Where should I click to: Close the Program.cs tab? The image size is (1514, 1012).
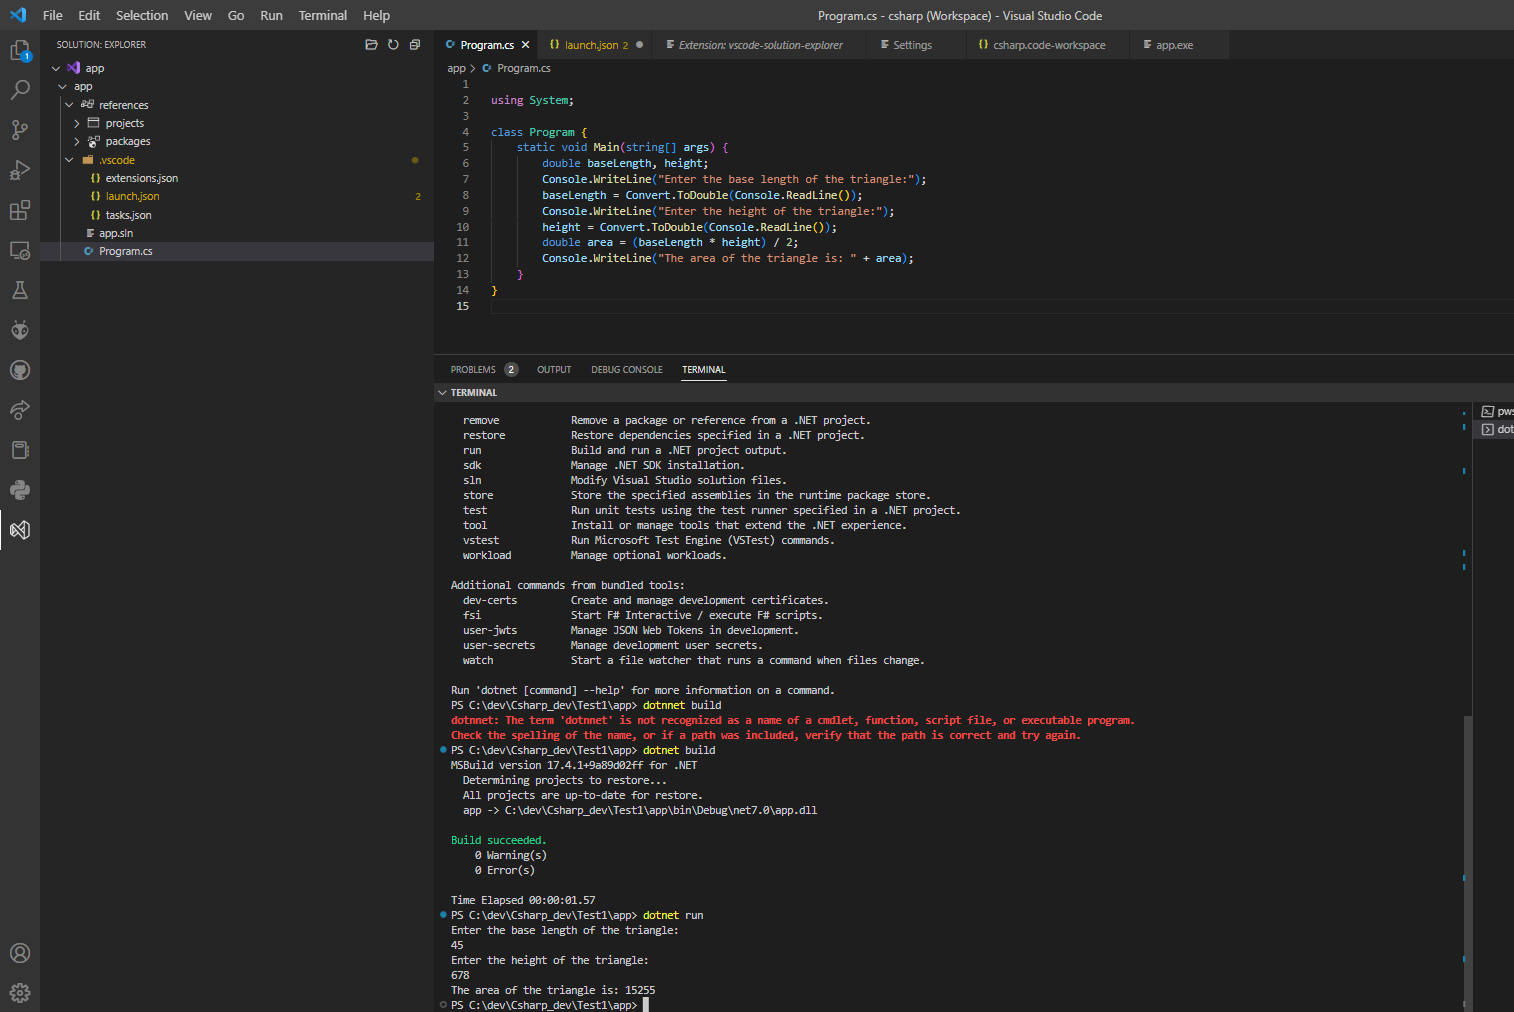point(525,45)
